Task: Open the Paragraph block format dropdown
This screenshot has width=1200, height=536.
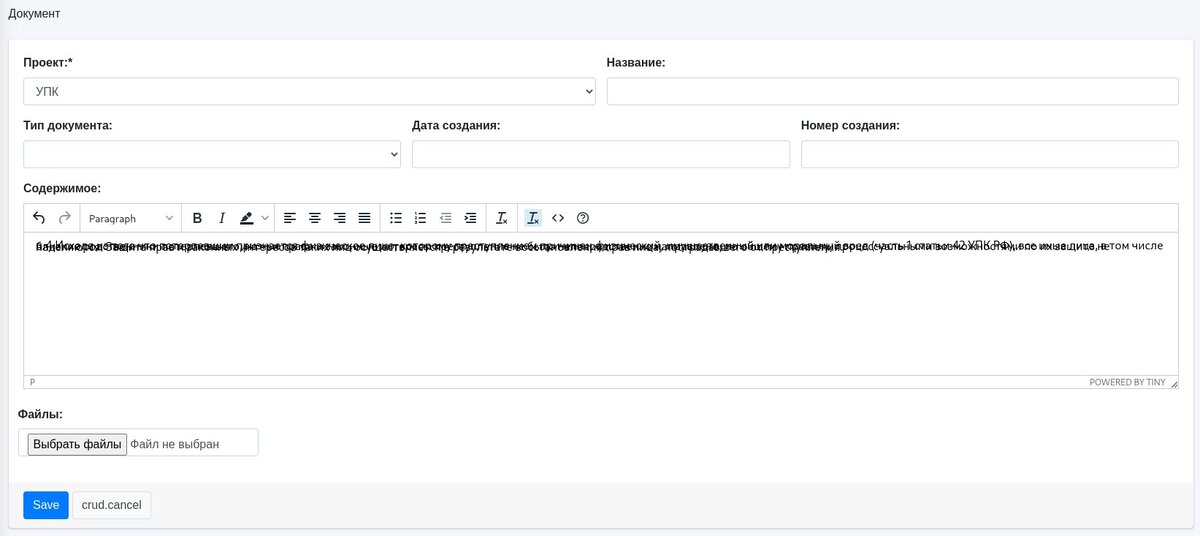Action: point(130,218)
